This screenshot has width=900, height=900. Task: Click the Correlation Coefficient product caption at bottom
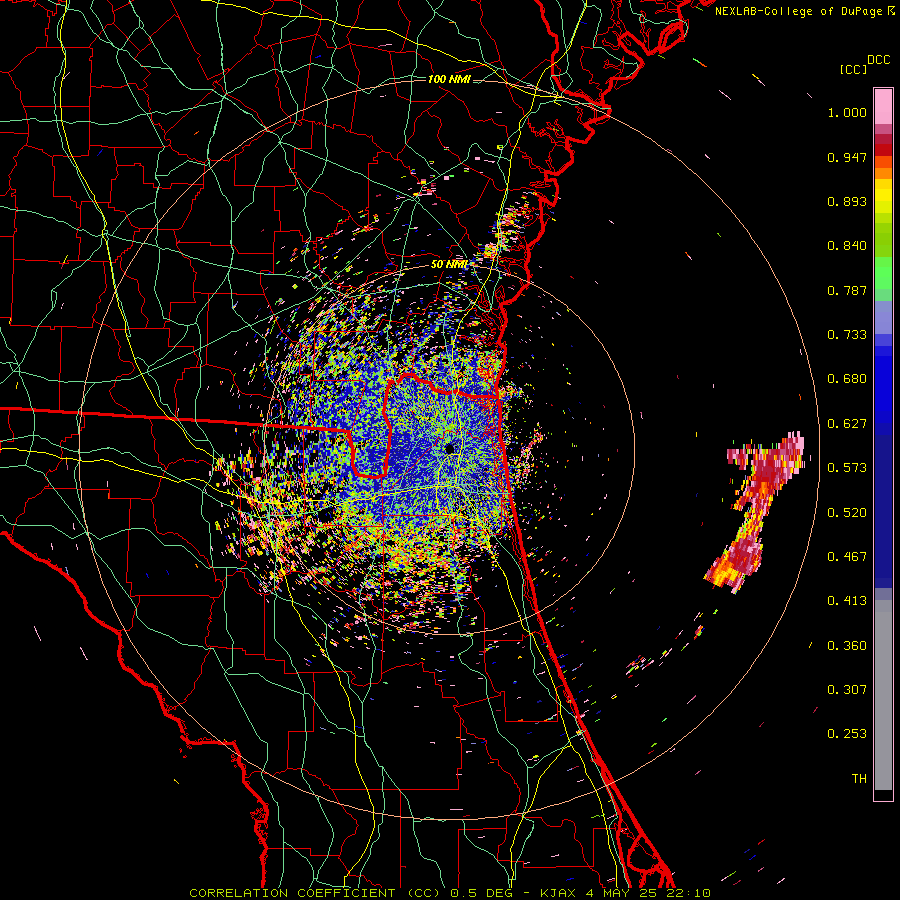450,893
